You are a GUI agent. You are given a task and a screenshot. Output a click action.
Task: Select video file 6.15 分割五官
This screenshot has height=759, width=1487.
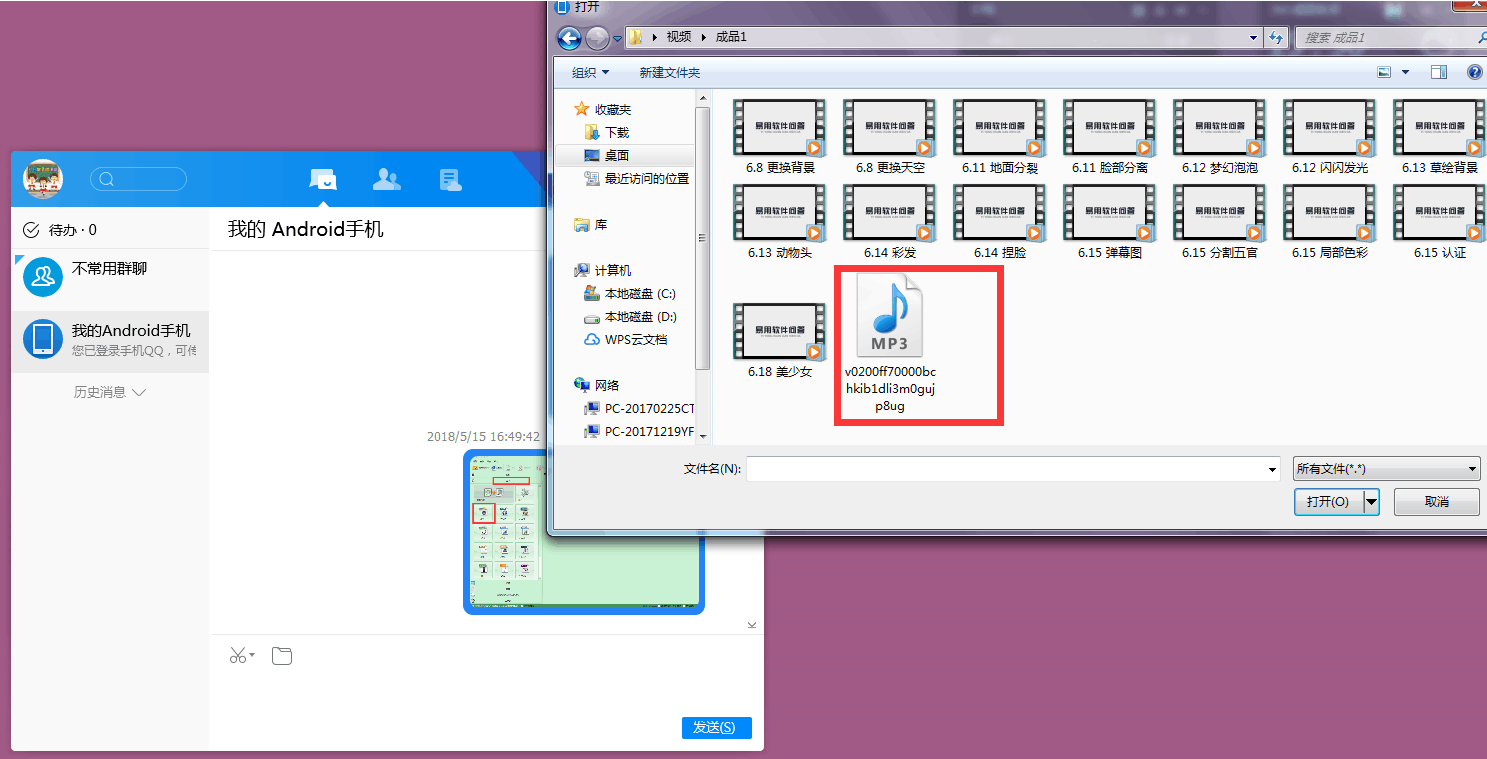tap(1220, 222)
